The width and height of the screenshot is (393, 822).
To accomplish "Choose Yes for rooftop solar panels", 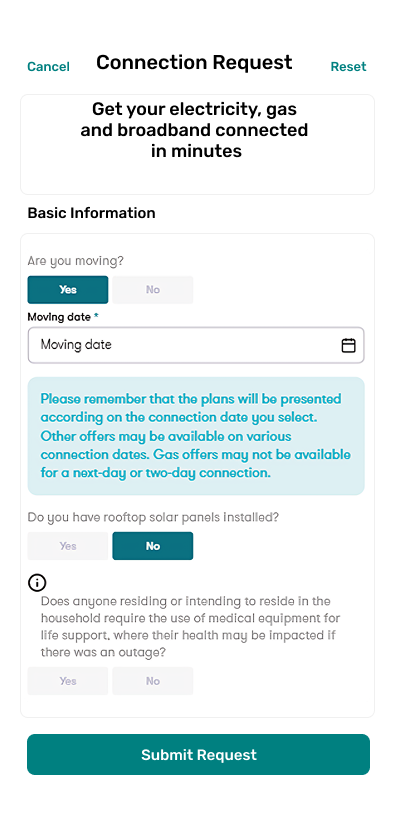I will point(68,546).
